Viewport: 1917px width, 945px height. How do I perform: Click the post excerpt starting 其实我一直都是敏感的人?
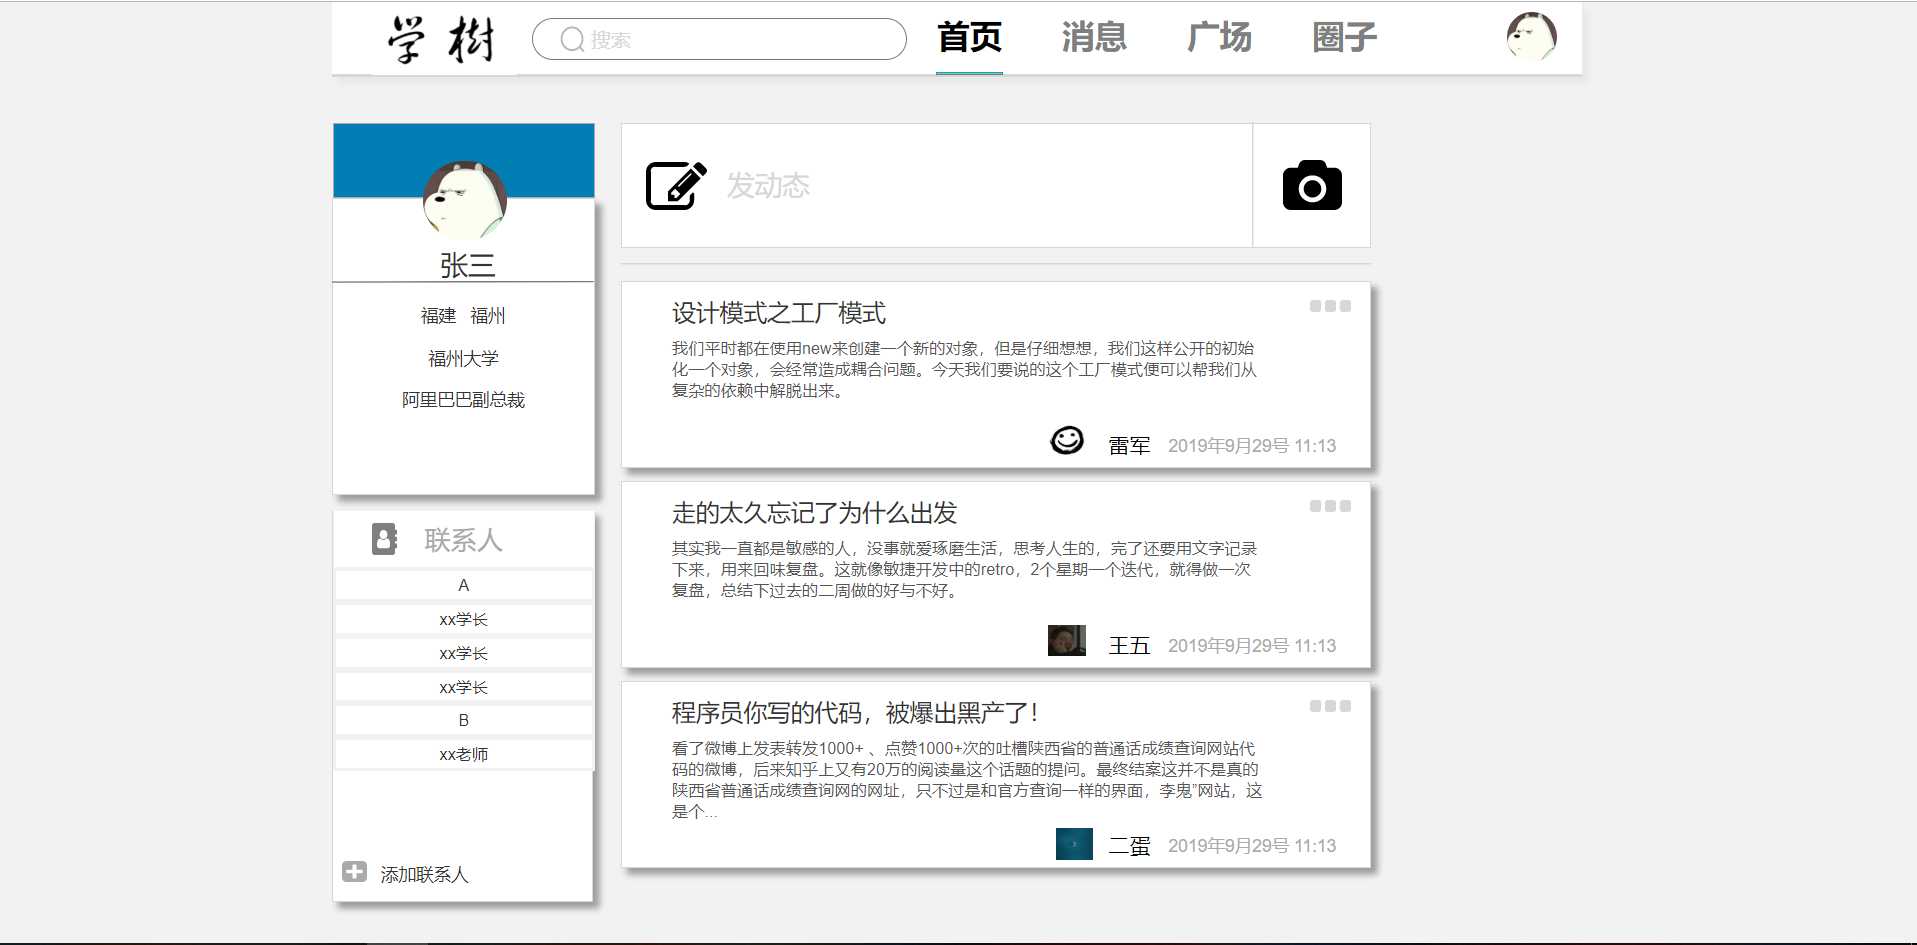964,569
